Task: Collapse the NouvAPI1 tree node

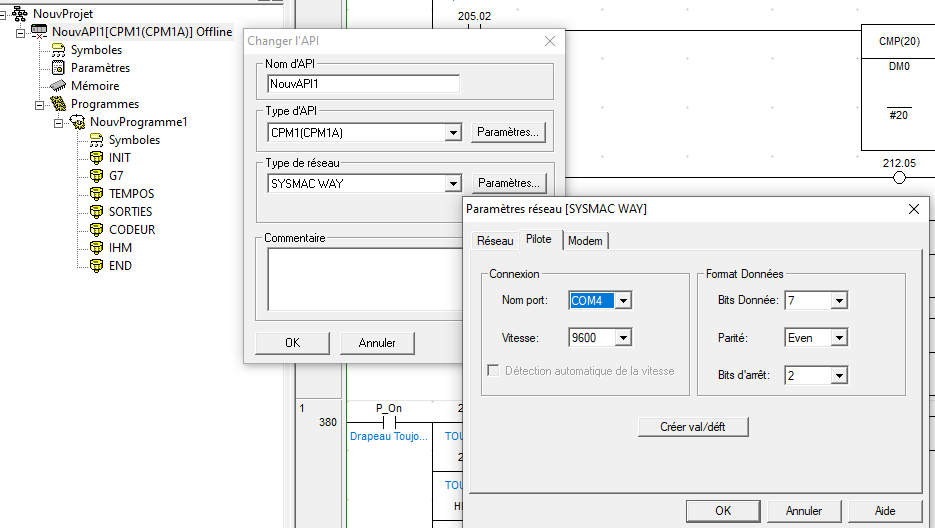Action: (x=20, y=33)
